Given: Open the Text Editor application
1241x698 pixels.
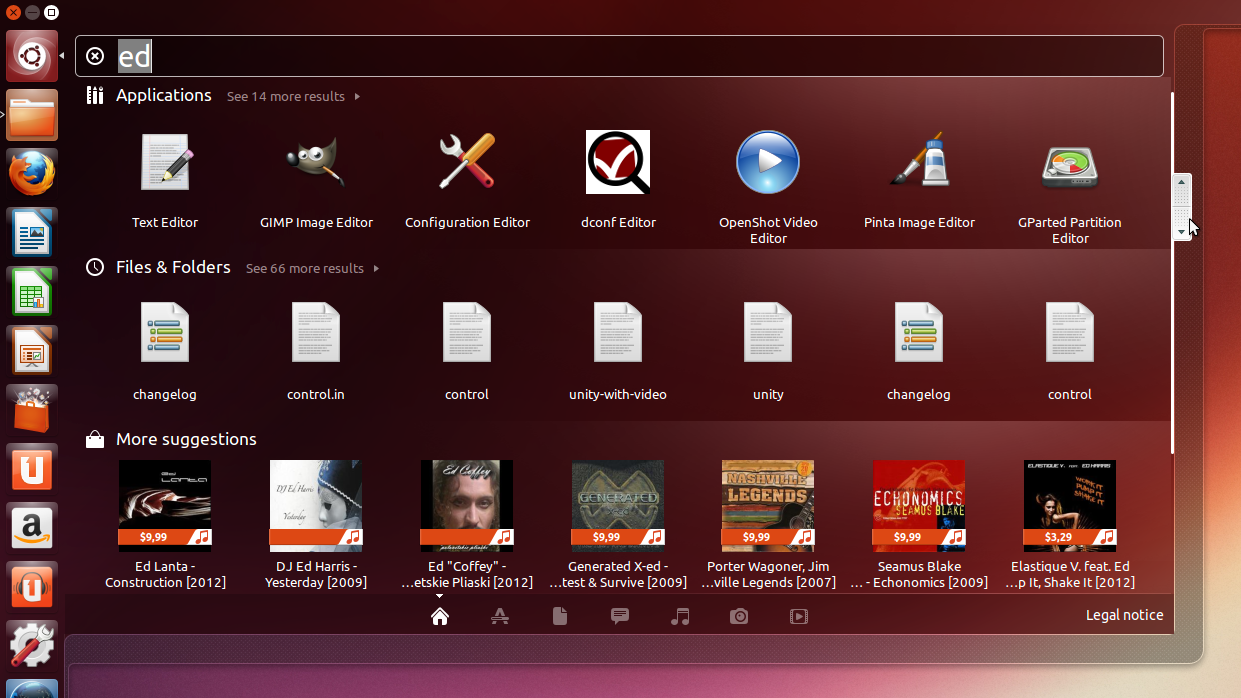Looking at the screenshot, I should (165, 180).
